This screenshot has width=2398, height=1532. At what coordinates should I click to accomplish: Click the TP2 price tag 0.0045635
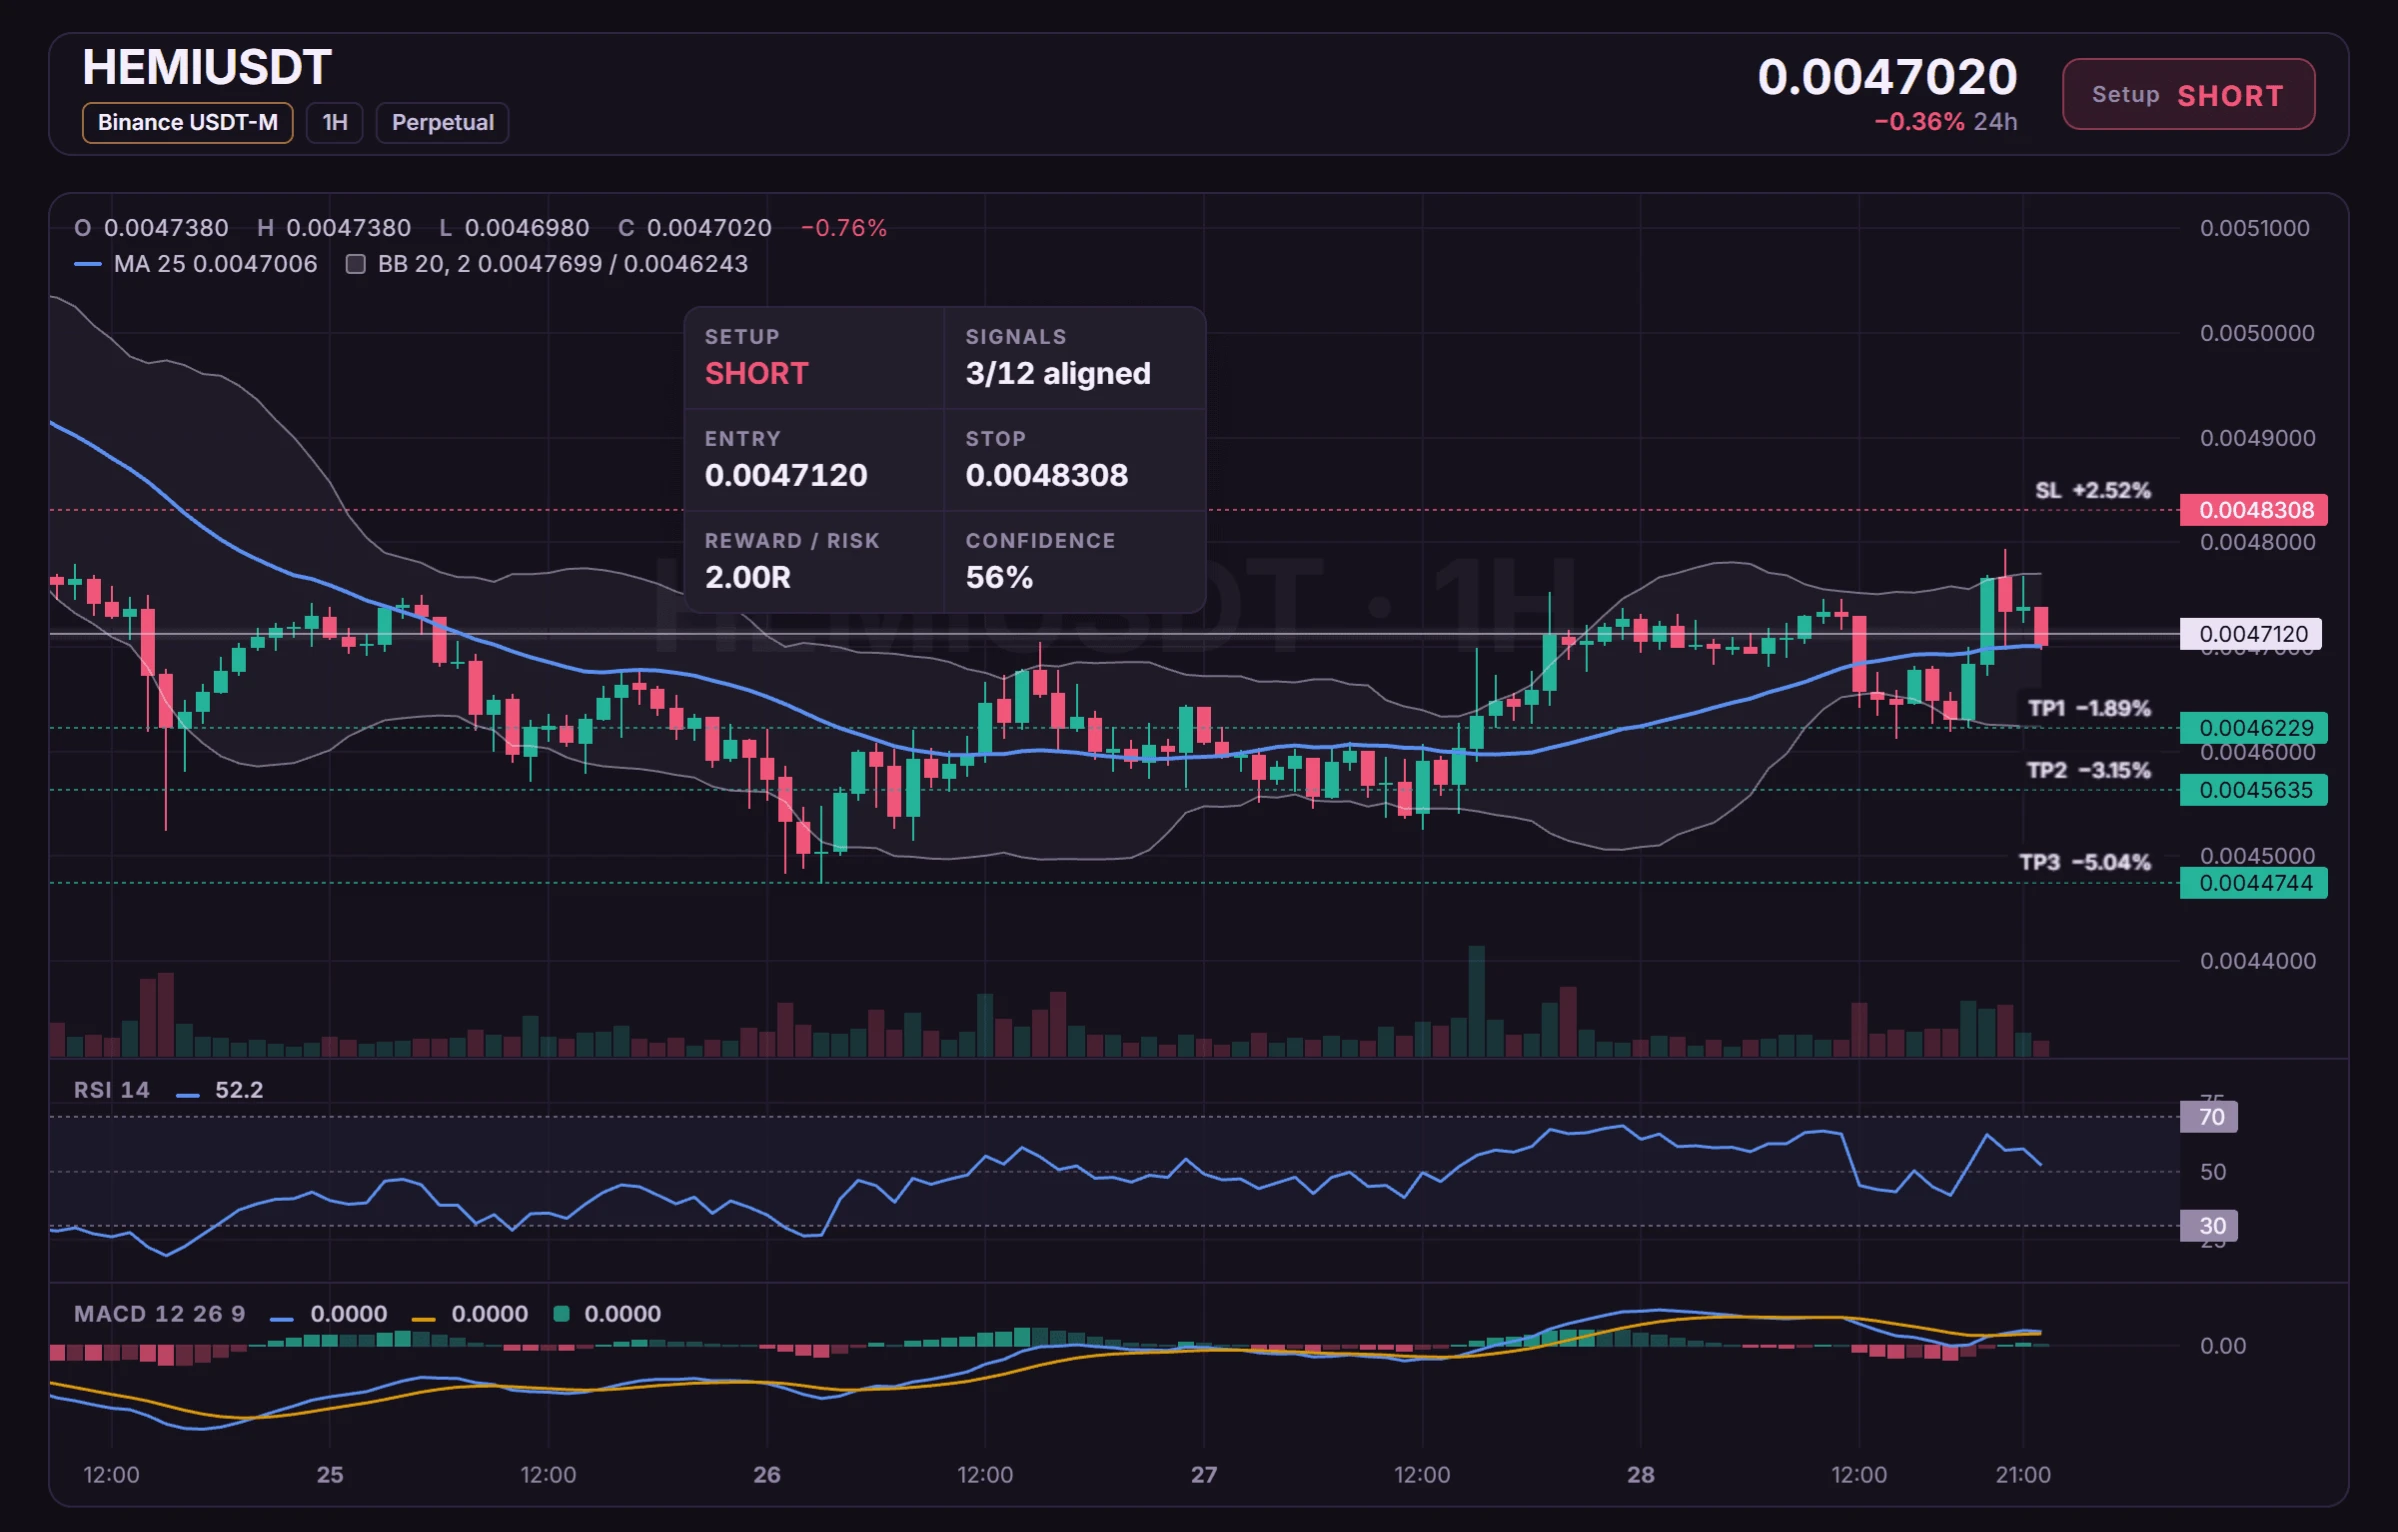pos(2254,790)
